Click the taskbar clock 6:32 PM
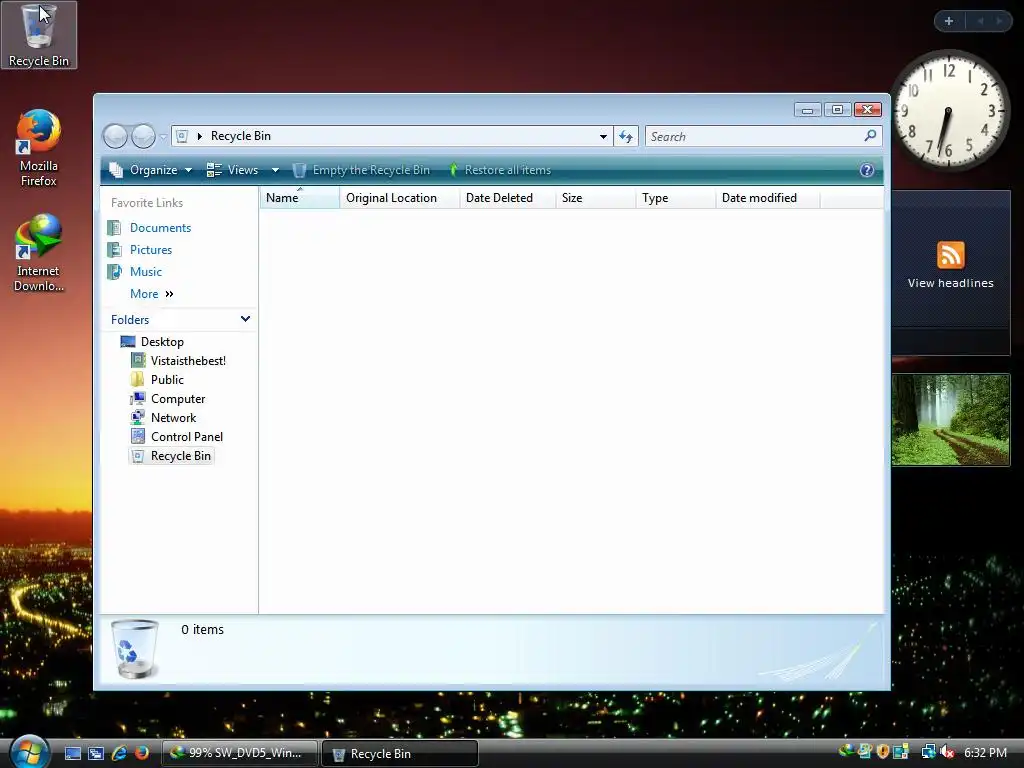Viewport: 1024px width, 768px height. [x=985, y=752]
